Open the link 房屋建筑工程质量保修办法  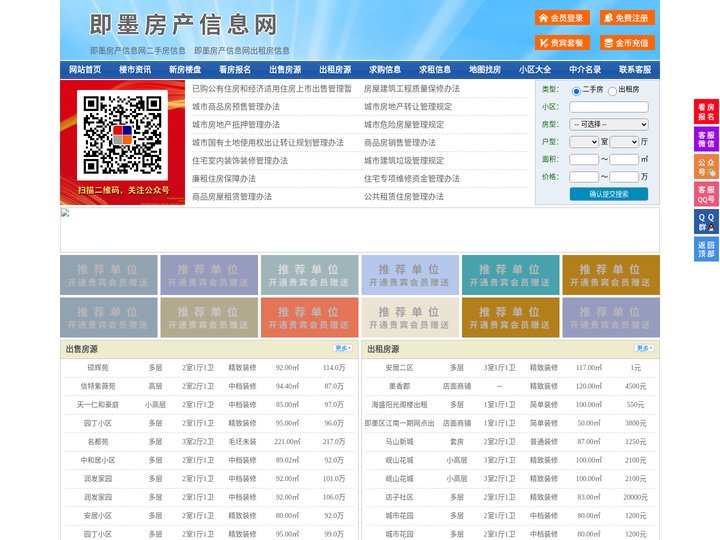point(412,89)
